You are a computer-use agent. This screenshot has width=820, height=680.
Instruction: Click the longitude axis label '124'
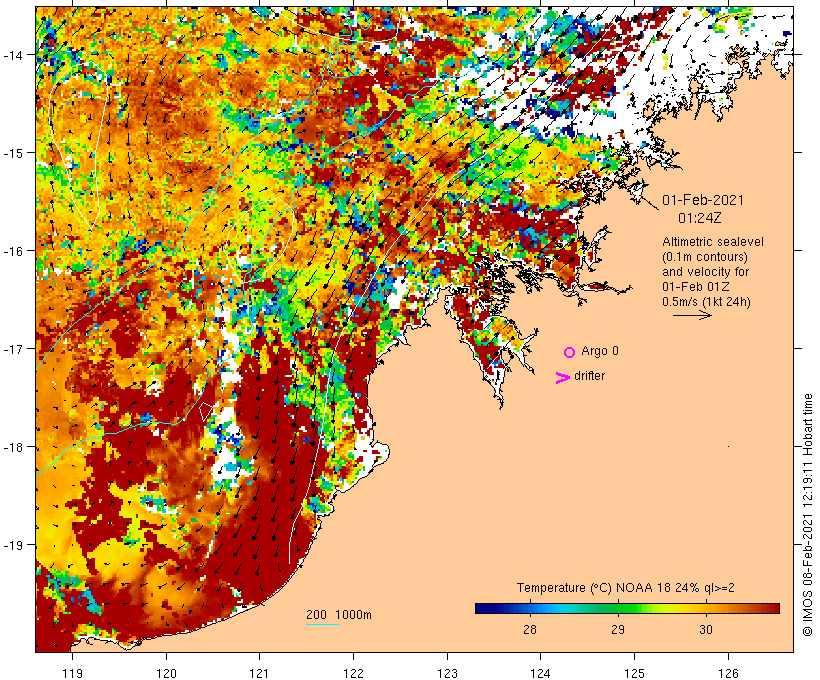click(x=541, y=673)
